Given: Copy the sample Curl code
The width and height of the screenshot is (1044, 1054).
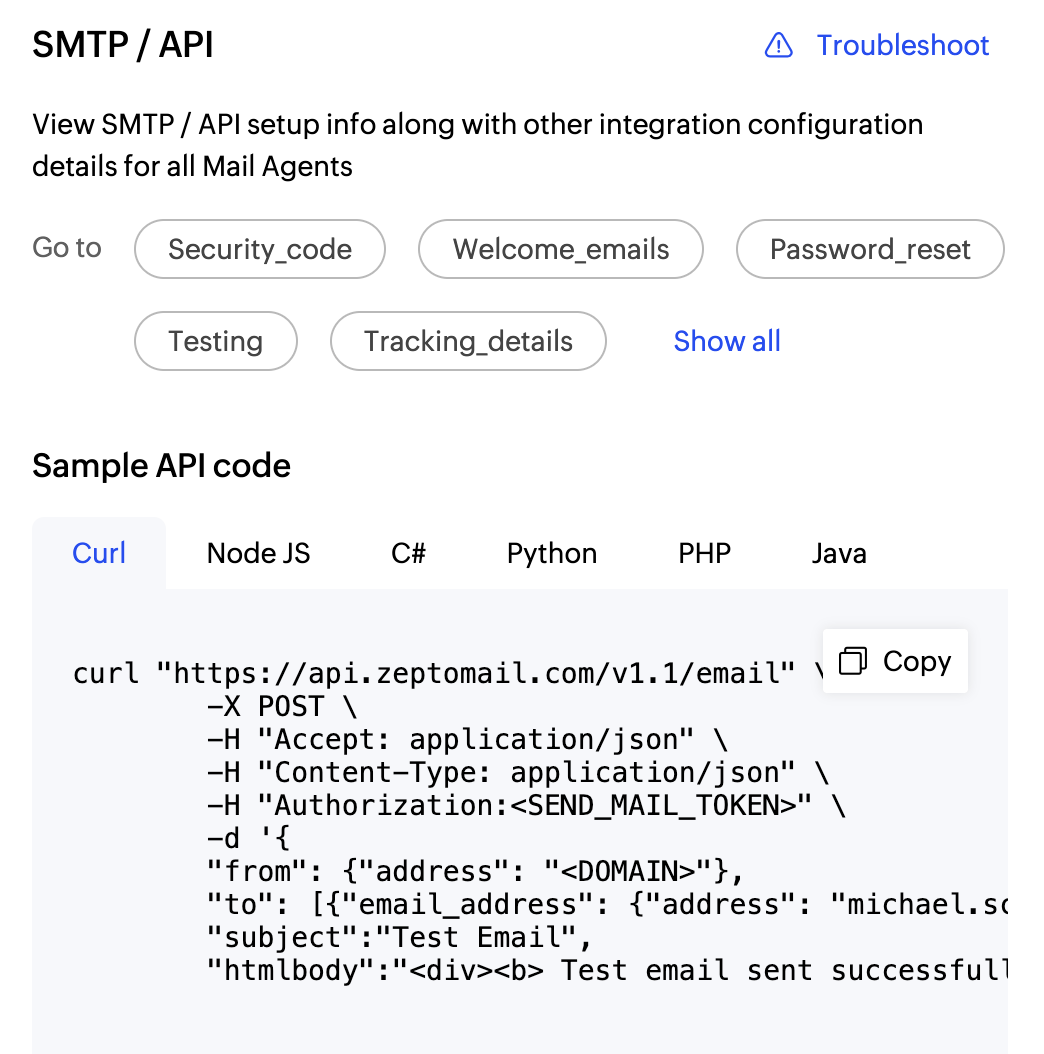Looking at the screenshot, I should (x=894, y=660).
